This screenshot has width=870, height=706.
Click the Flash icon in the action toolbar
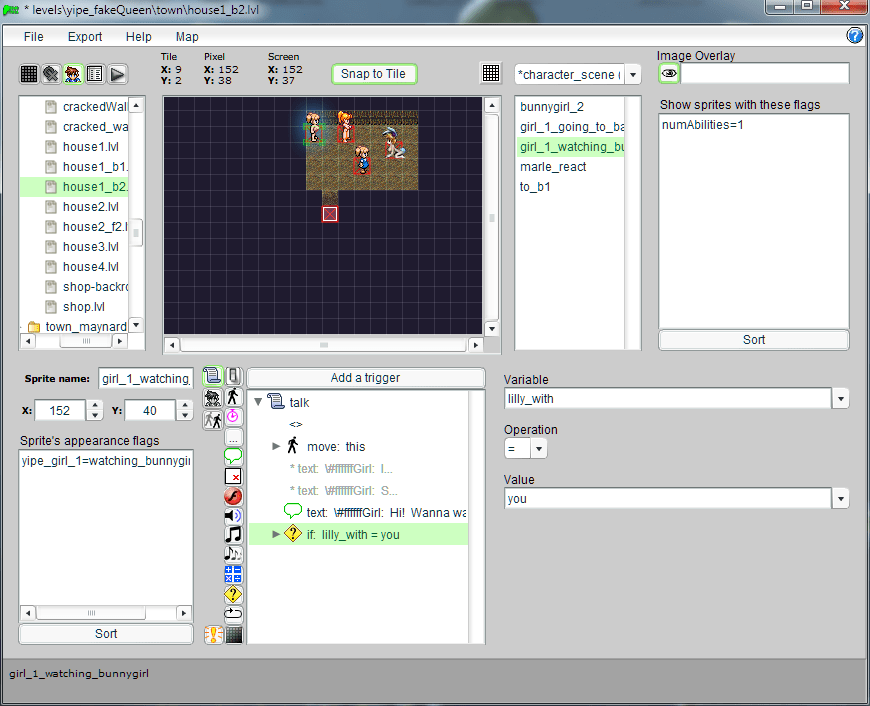click(x=233, y=496)
